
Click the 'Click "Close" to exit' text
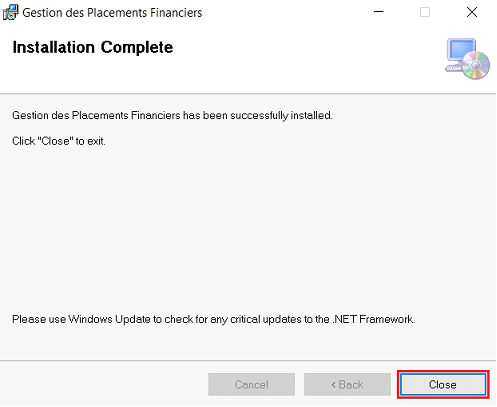[x=59, y=141]
